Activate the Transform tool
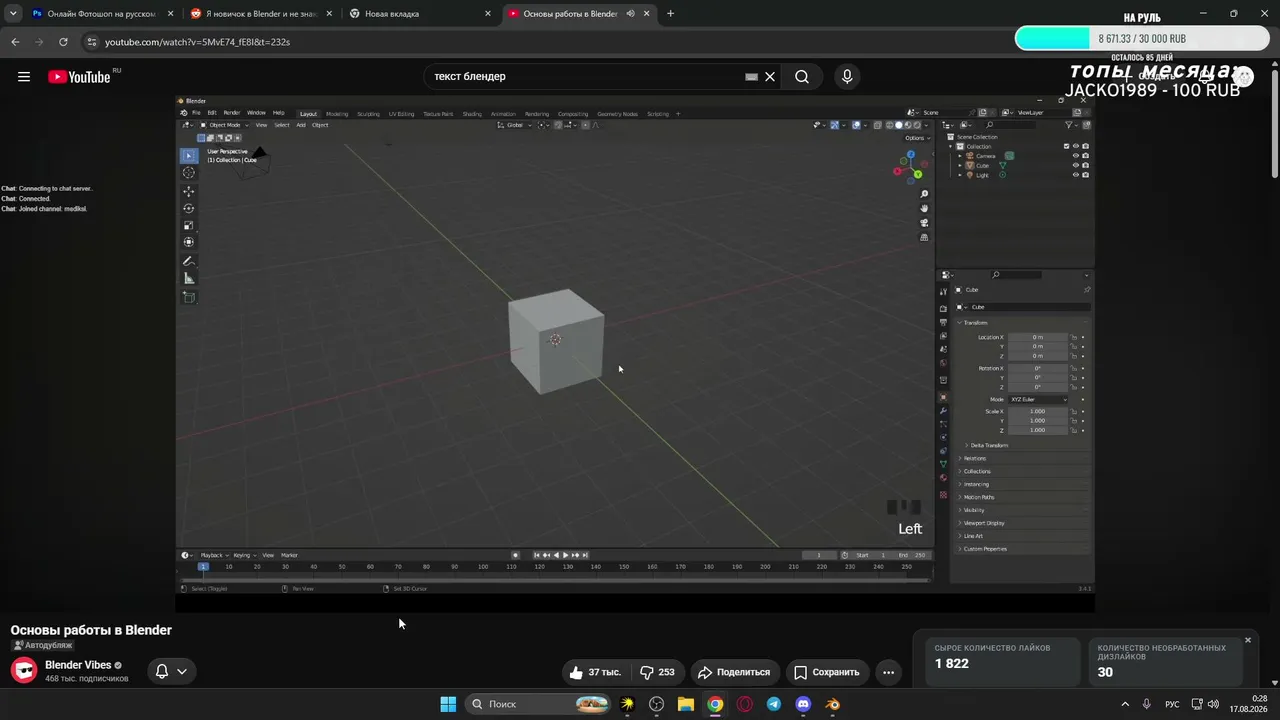This screenshot has width=1280, height=720. pos(188,242)
